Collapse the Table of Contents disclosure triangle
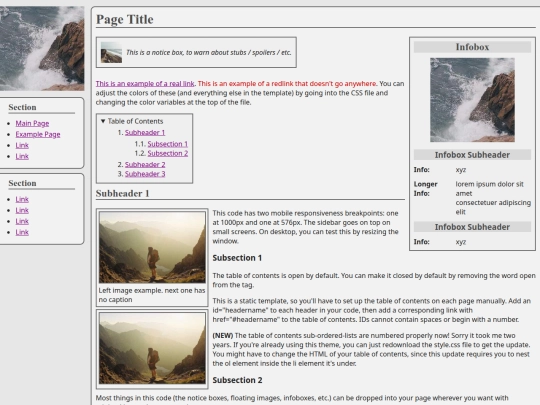This screenshot has height=405, width=540. click(x=103, y=121)
